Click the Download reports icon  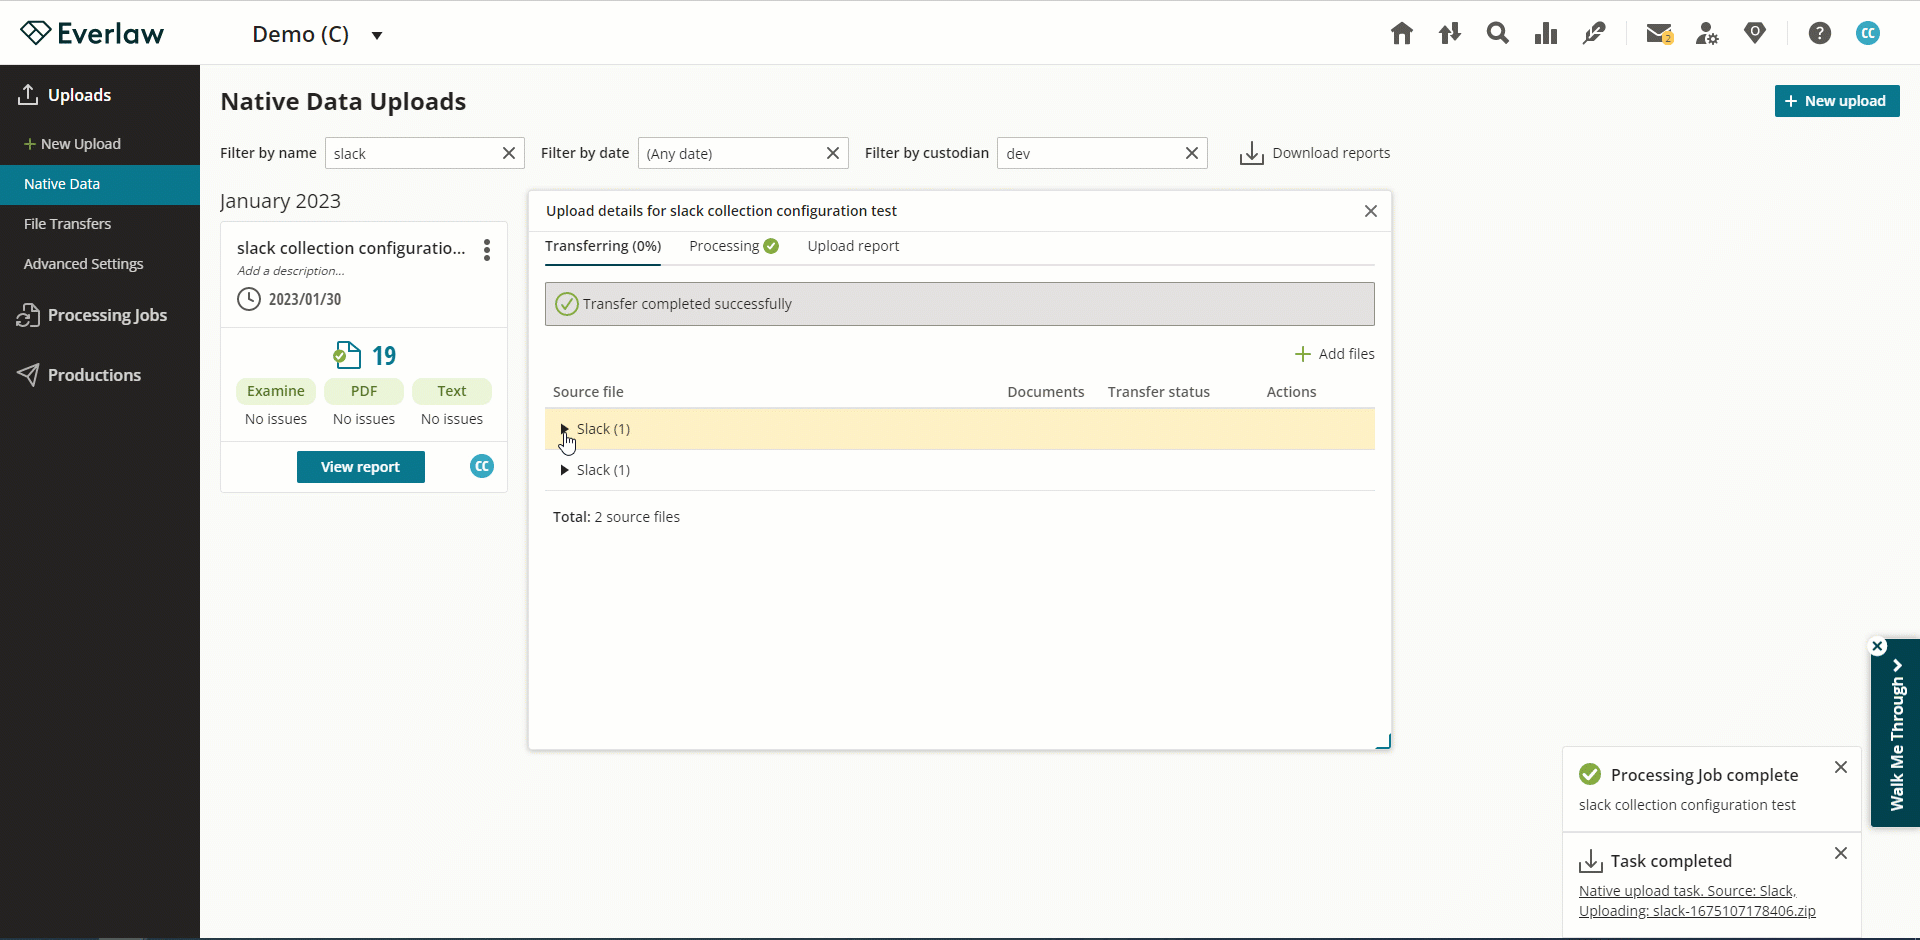pos(1252,152)
